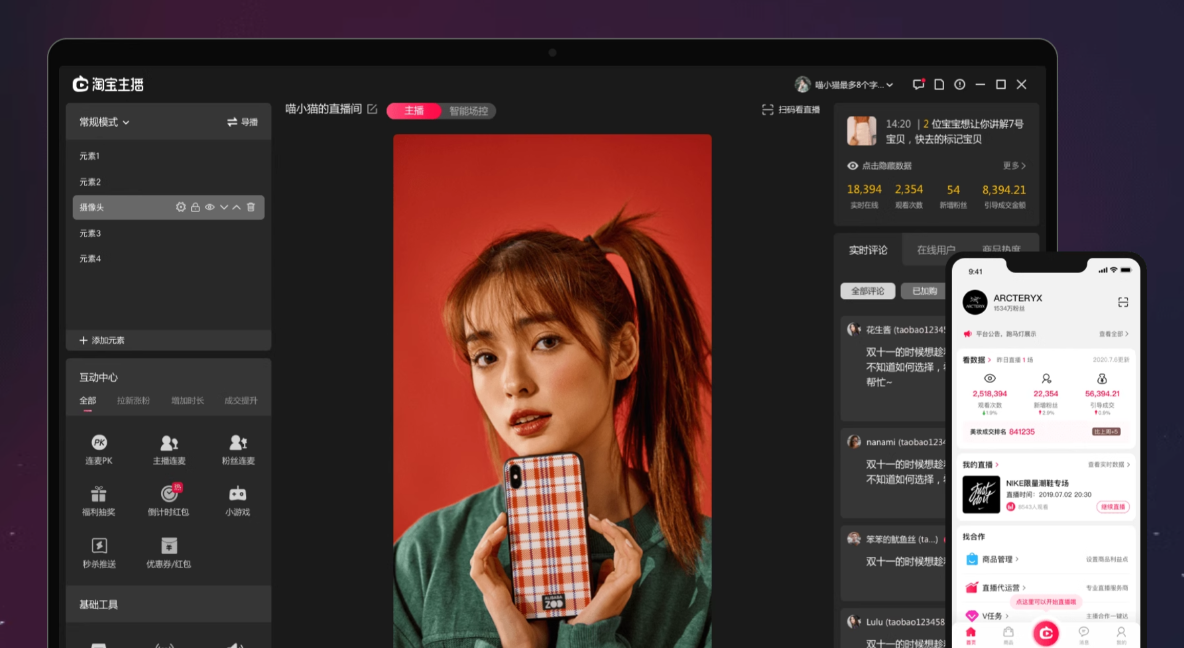
Task: Open the 优惠券/红包 coupon tool
Action: pos(168,552)
